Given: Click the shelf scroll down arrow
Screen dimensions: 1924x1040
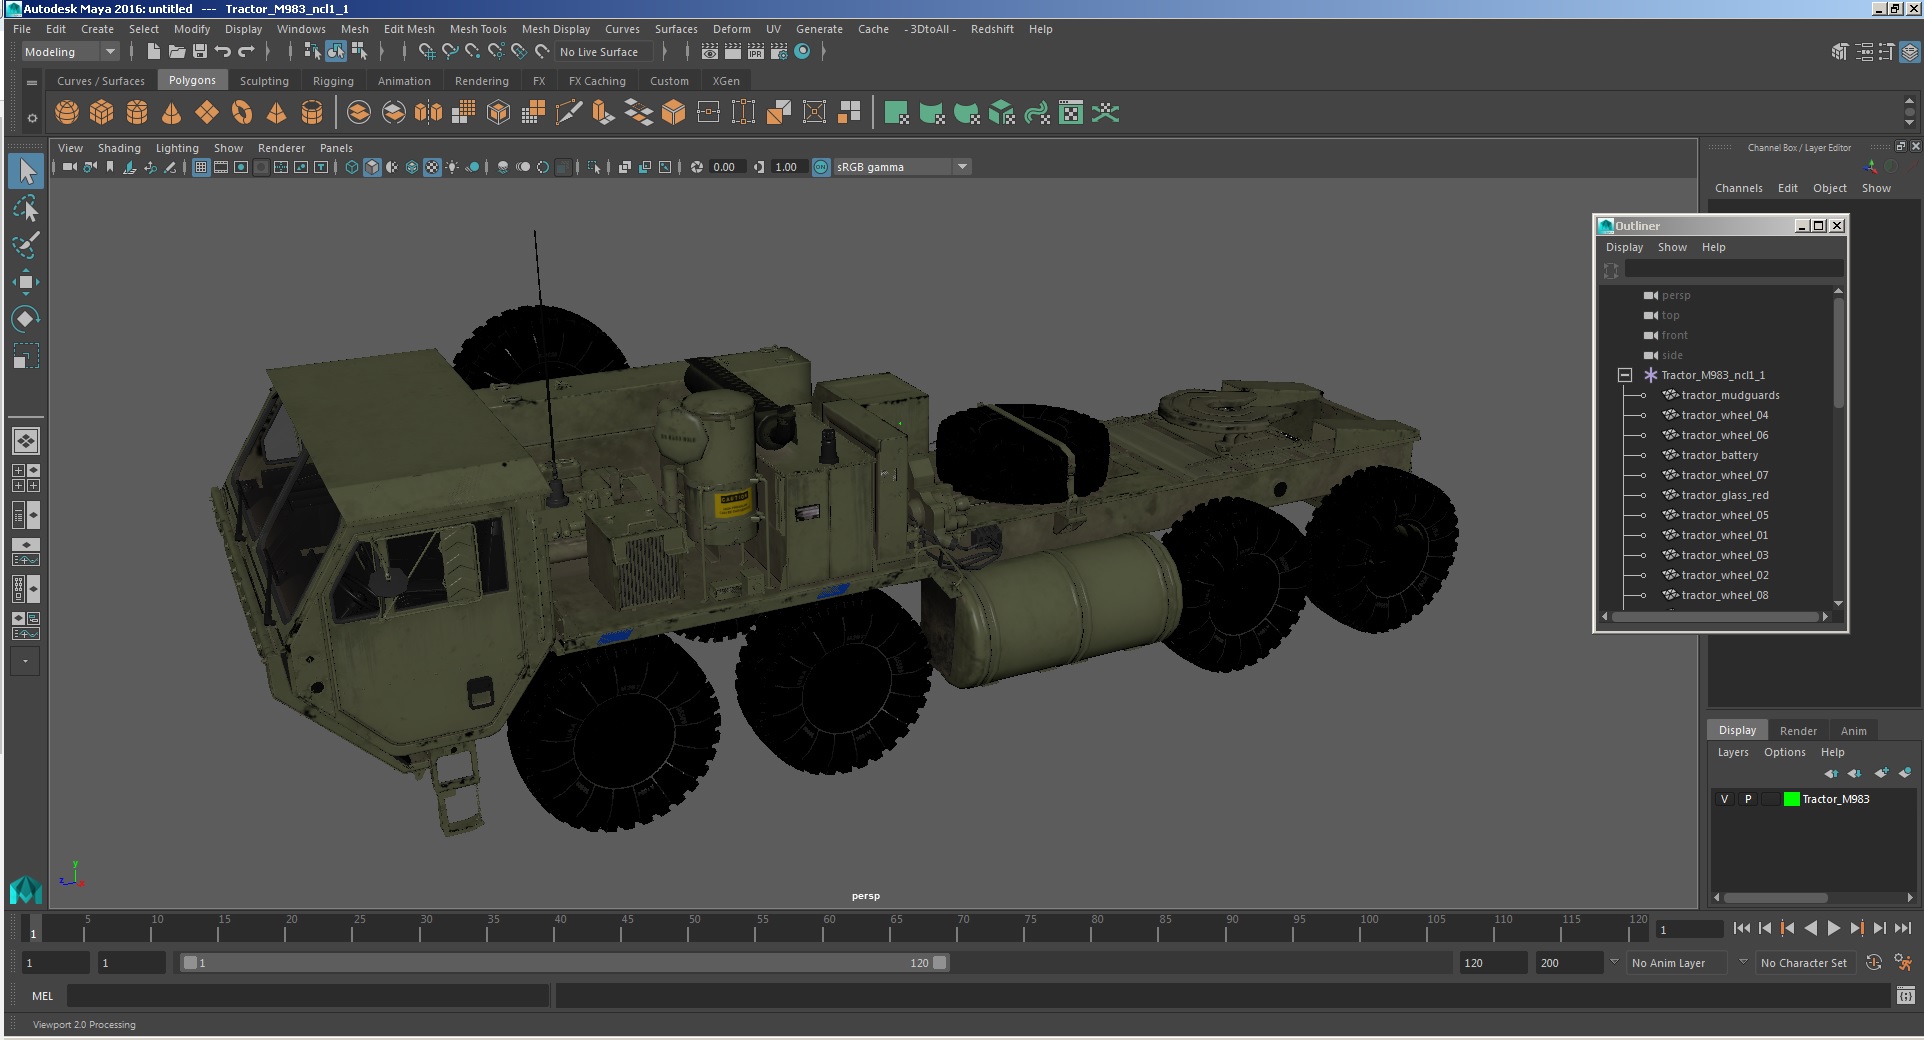Looking at the screenshot, I should [1910, 123].
